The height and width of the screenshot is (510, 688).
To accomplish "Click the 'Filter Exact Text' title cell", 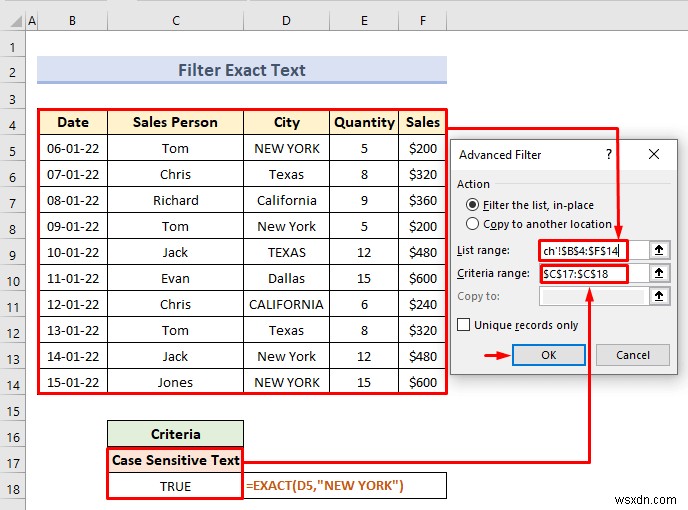I will [x=242, y=70].
